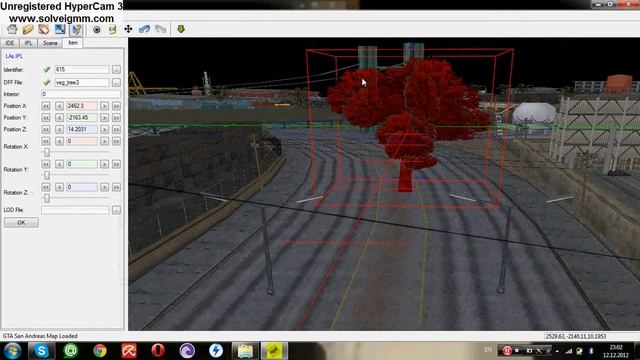Click the Position Y value field
Viewport: 640px width, 360px height.
point(82,118)
